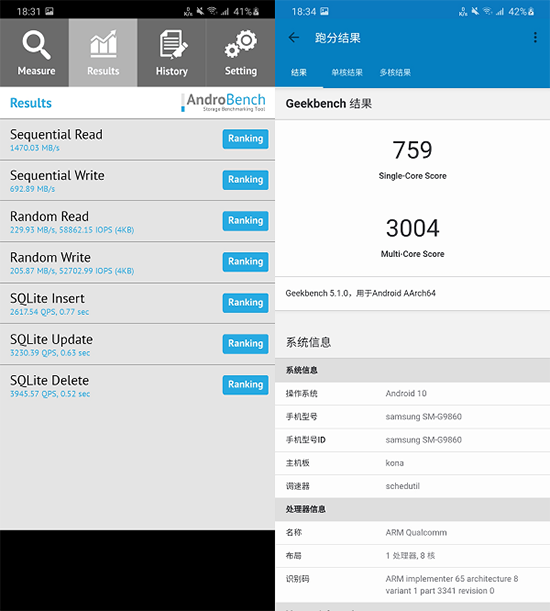Image resolution: width=550 pixels, height=611 pixels.
Task: Open the Measure magnifier icon
Action: coord(36,45)
